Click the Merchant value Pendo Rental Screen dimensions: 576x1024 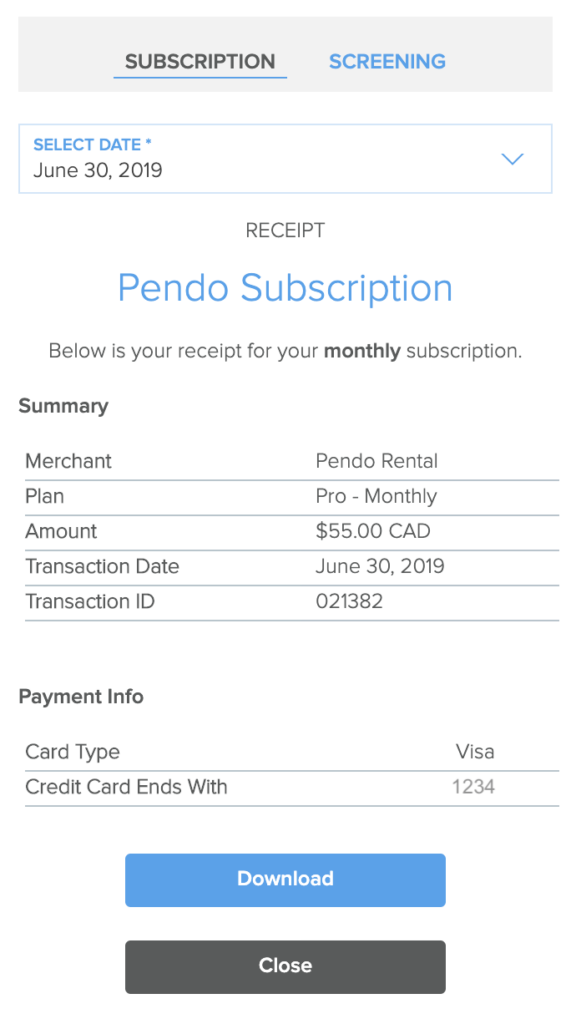coord(377,461)
